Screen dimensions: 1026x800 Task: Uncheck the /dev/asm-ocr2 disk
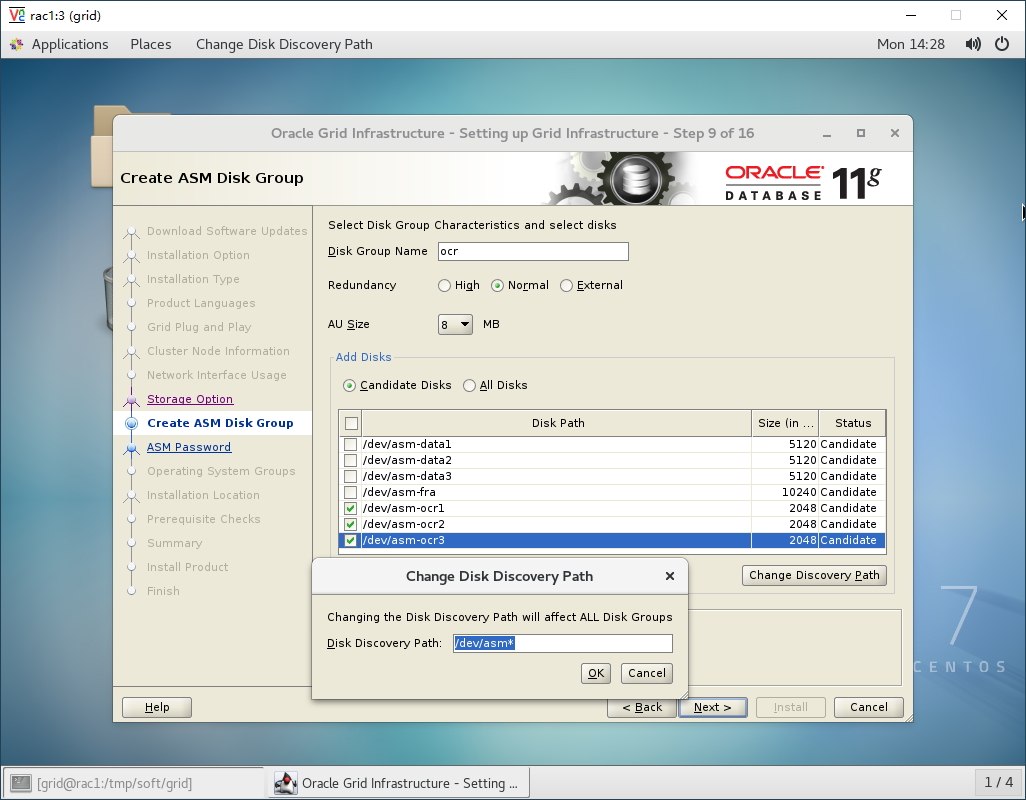351,524
